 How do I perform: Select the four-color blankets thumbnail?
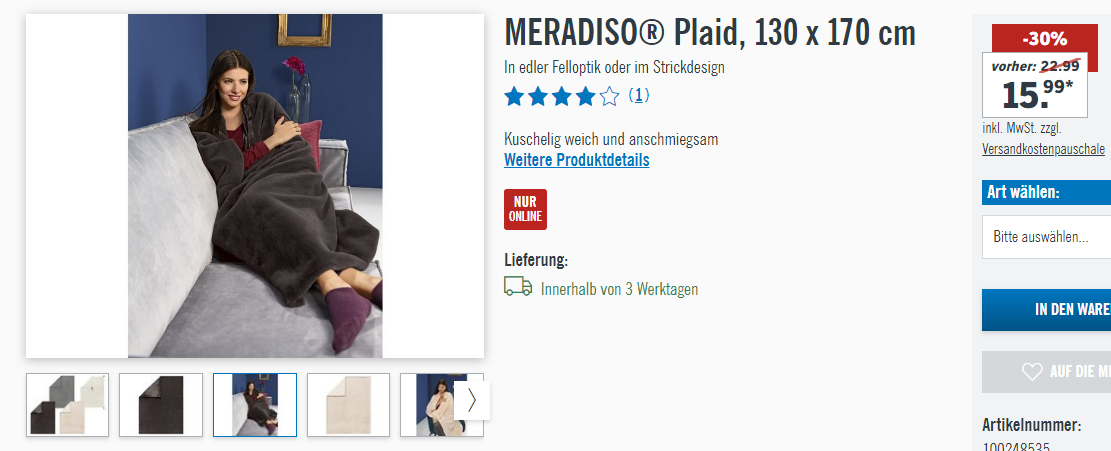point(67,405)
